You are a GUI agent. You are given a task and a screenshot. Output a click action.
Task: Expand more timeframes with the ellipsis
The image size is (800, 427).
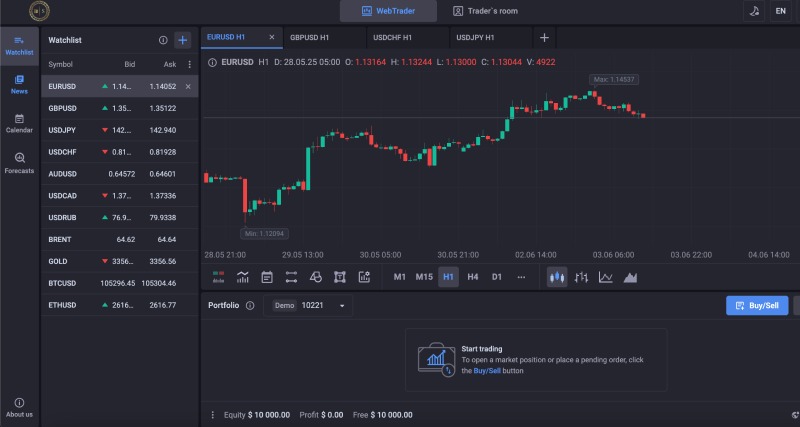point(521,277)
